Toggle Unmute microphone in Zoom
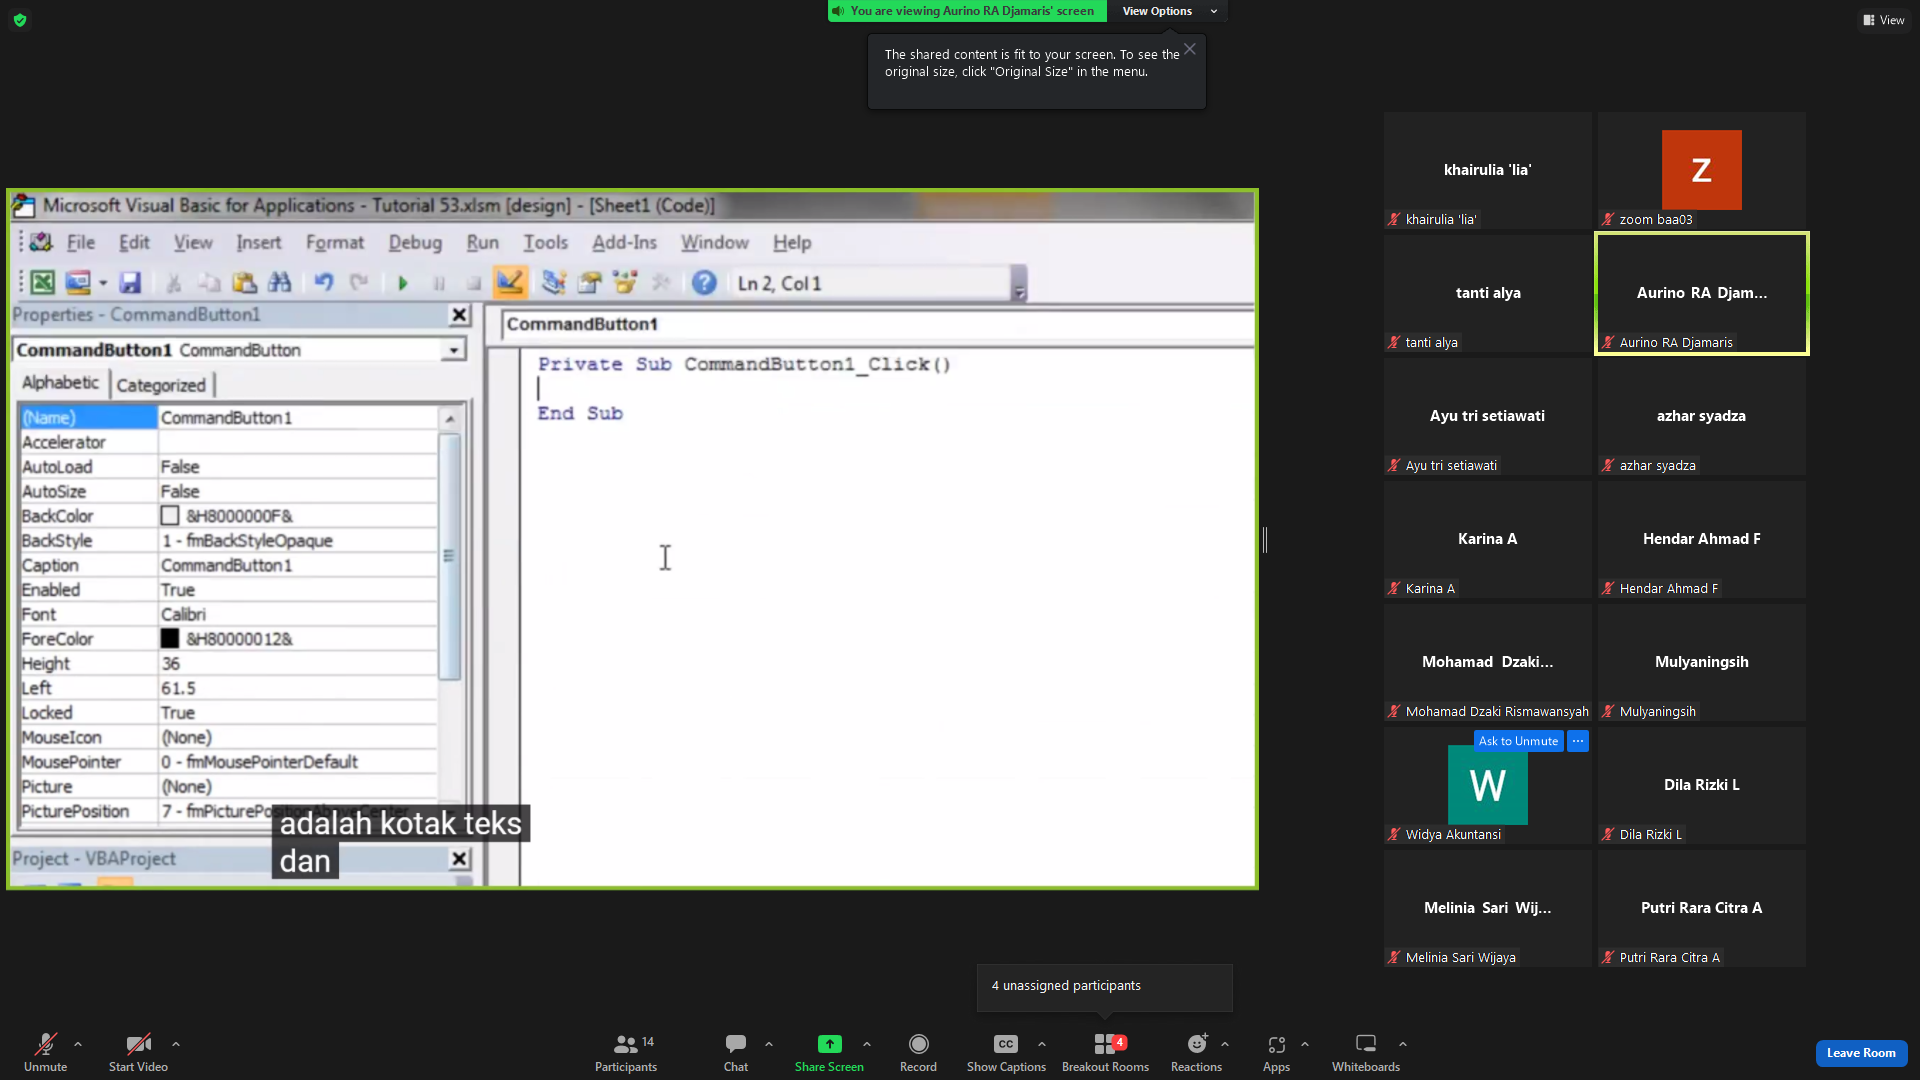Screen dimensions: 1920x1080 coord(46,1053)
